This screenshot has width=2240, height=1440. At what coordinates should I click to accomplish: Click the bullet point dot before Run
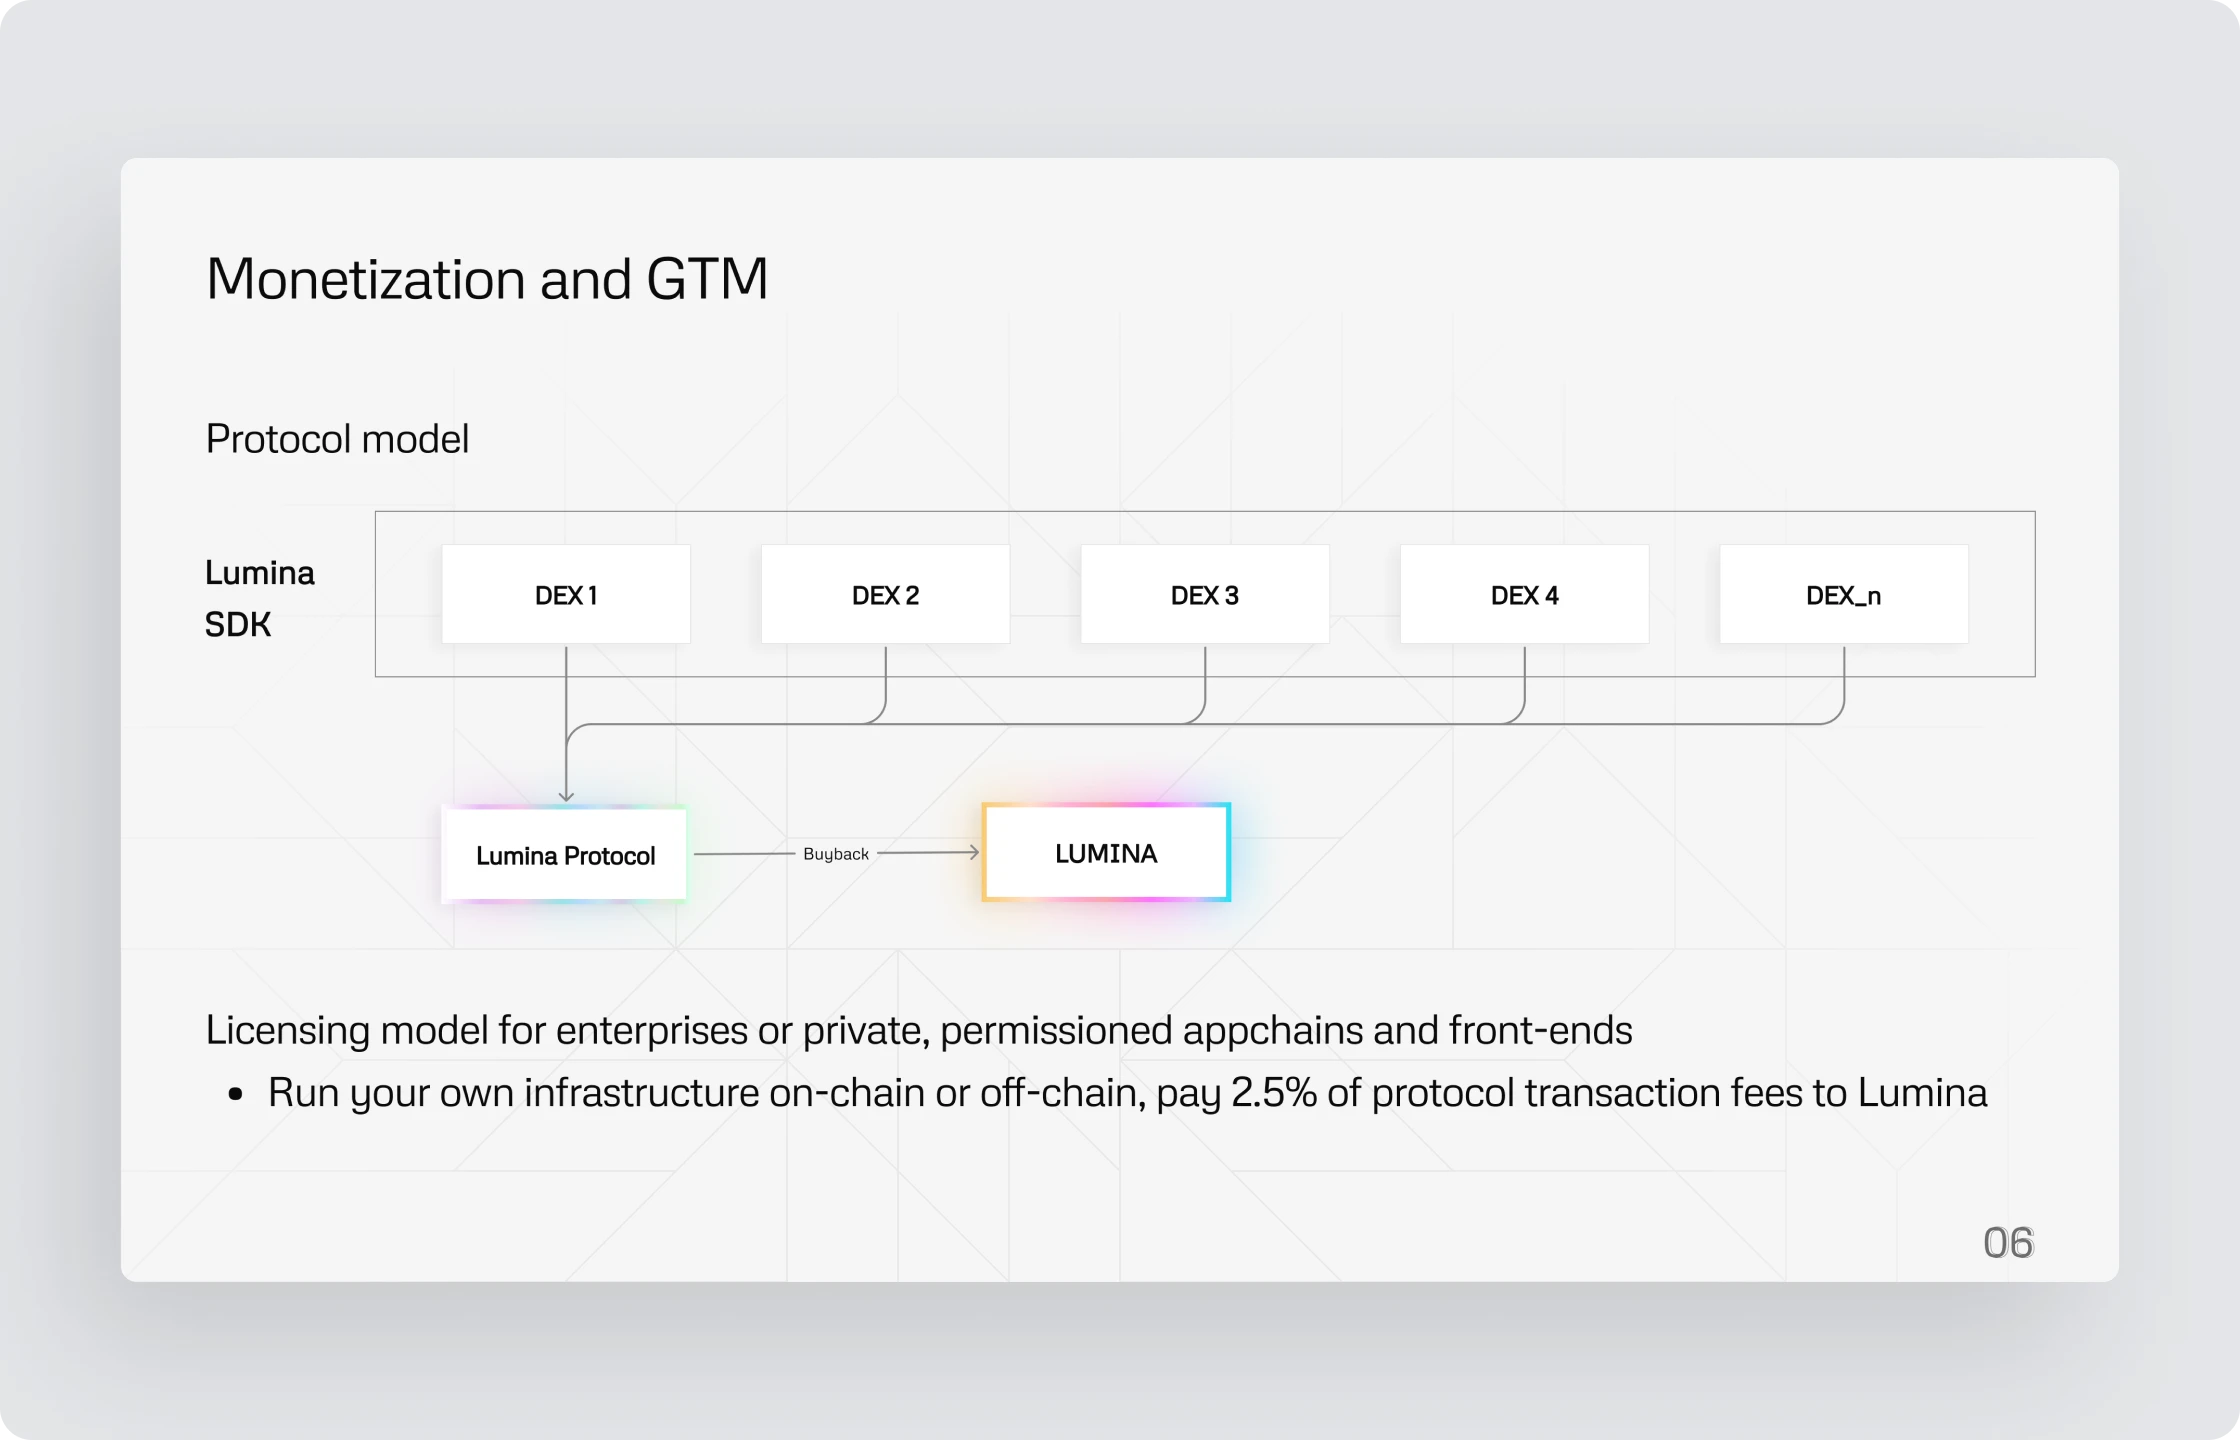(236, 1094)
